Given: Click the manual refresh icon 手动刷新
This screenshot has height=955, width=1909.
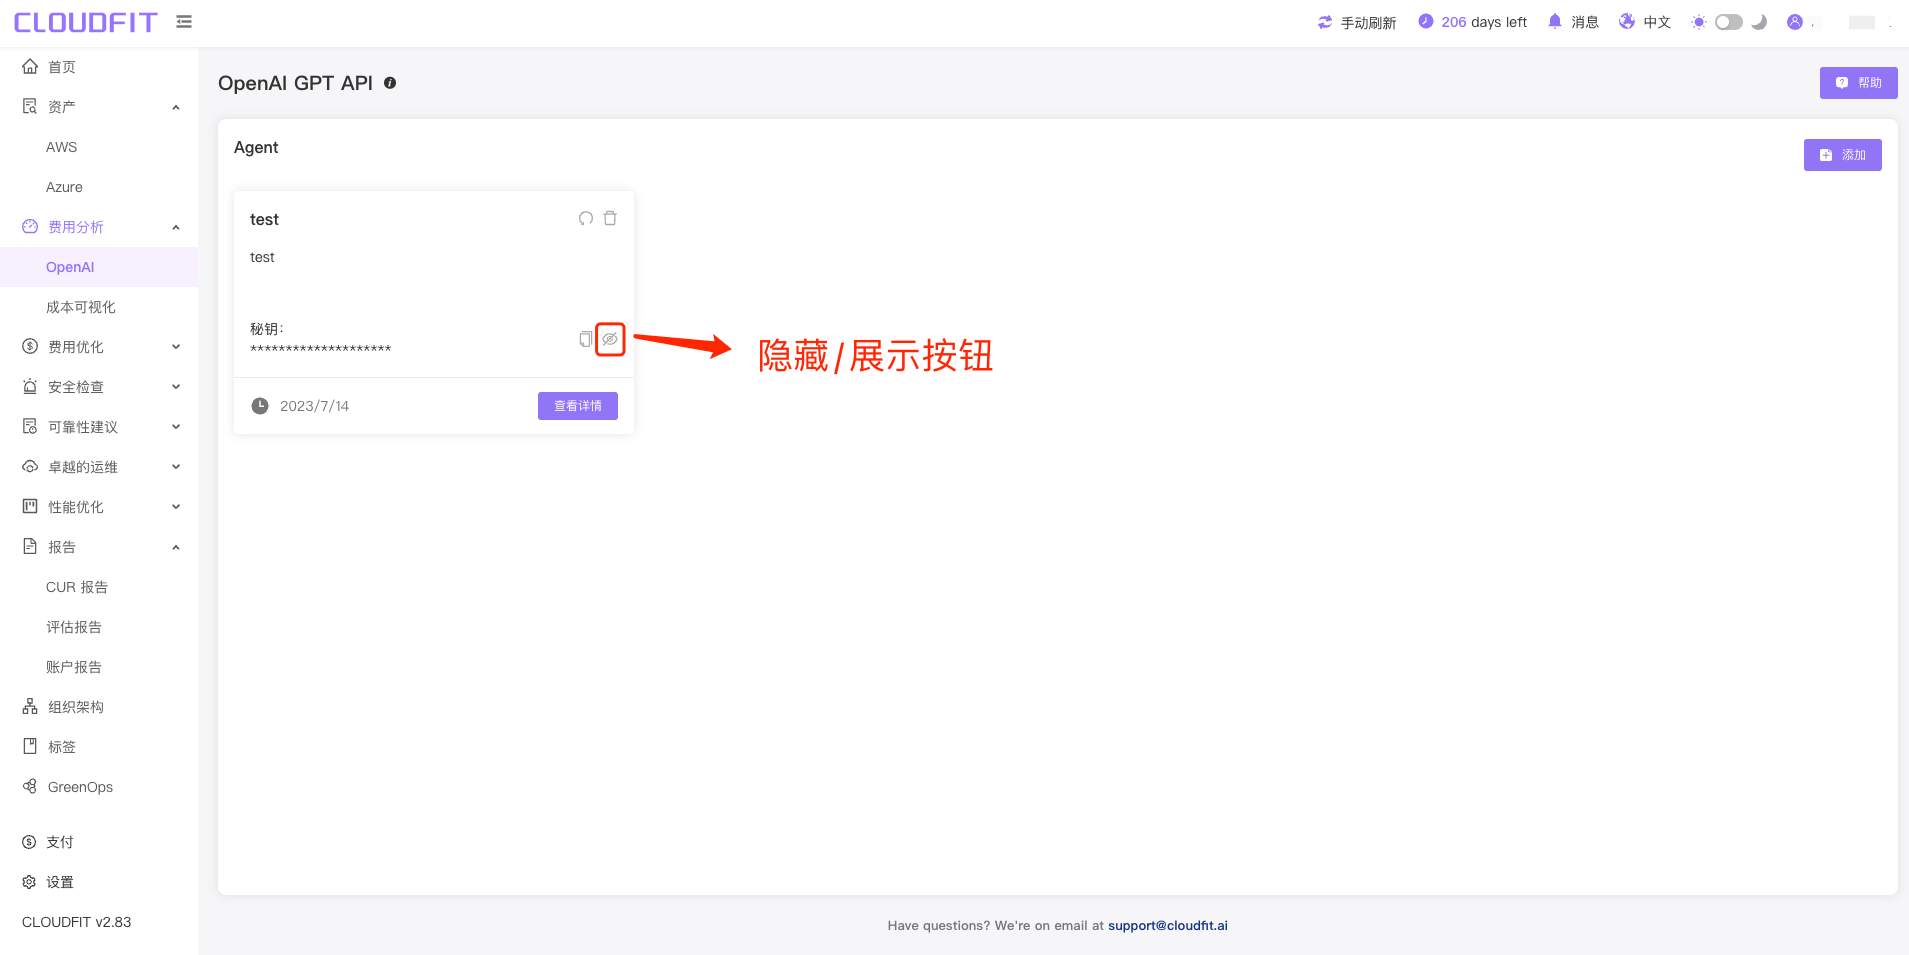Looking at the screenshot, I should click(1325, 22).
